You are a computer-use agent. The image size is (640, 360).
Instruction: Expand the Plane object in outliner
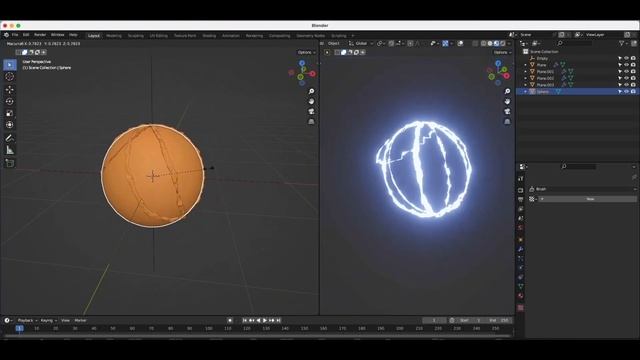[x=526, y=65]
